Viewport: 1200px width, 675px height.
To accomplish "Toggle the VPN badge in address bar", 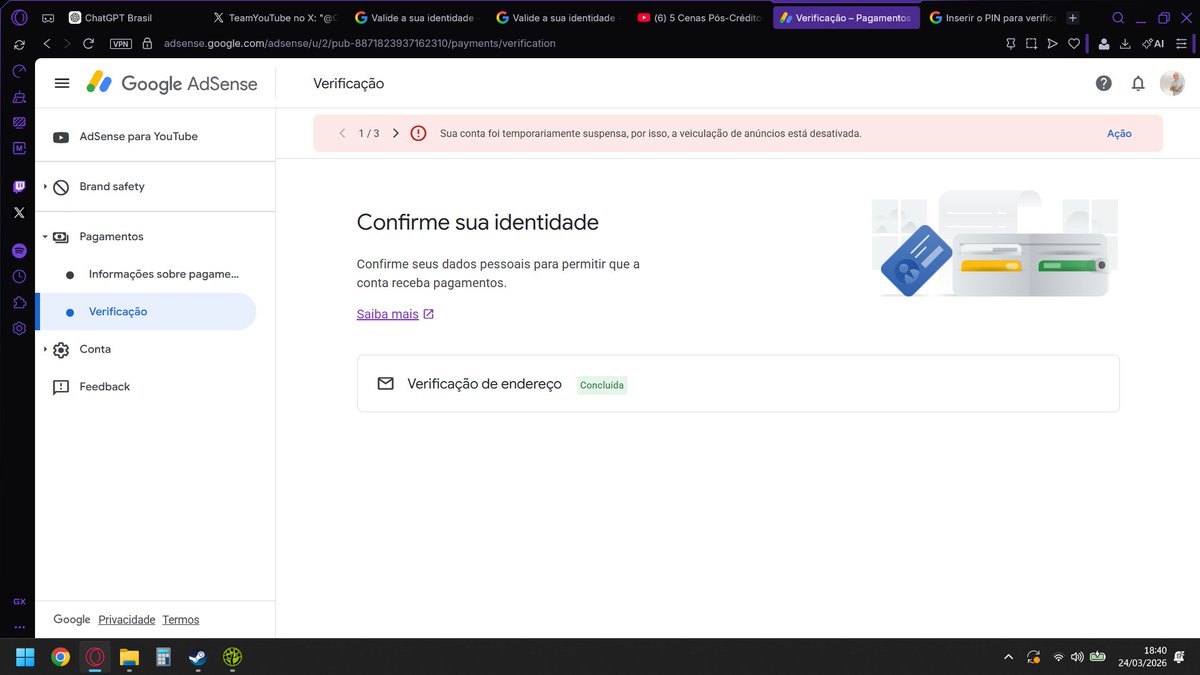I will pos(121,44).
